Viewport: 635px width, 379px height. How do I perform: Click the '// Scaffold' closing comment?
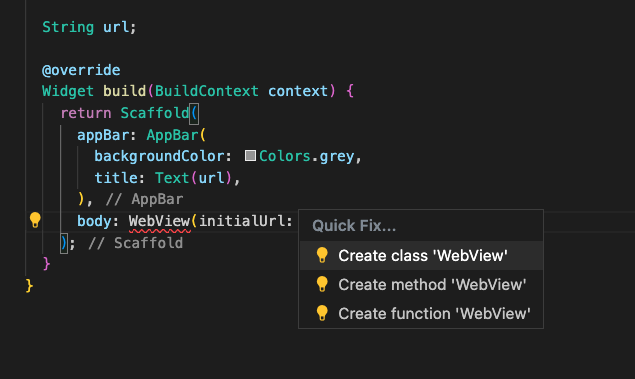(136, 243)
